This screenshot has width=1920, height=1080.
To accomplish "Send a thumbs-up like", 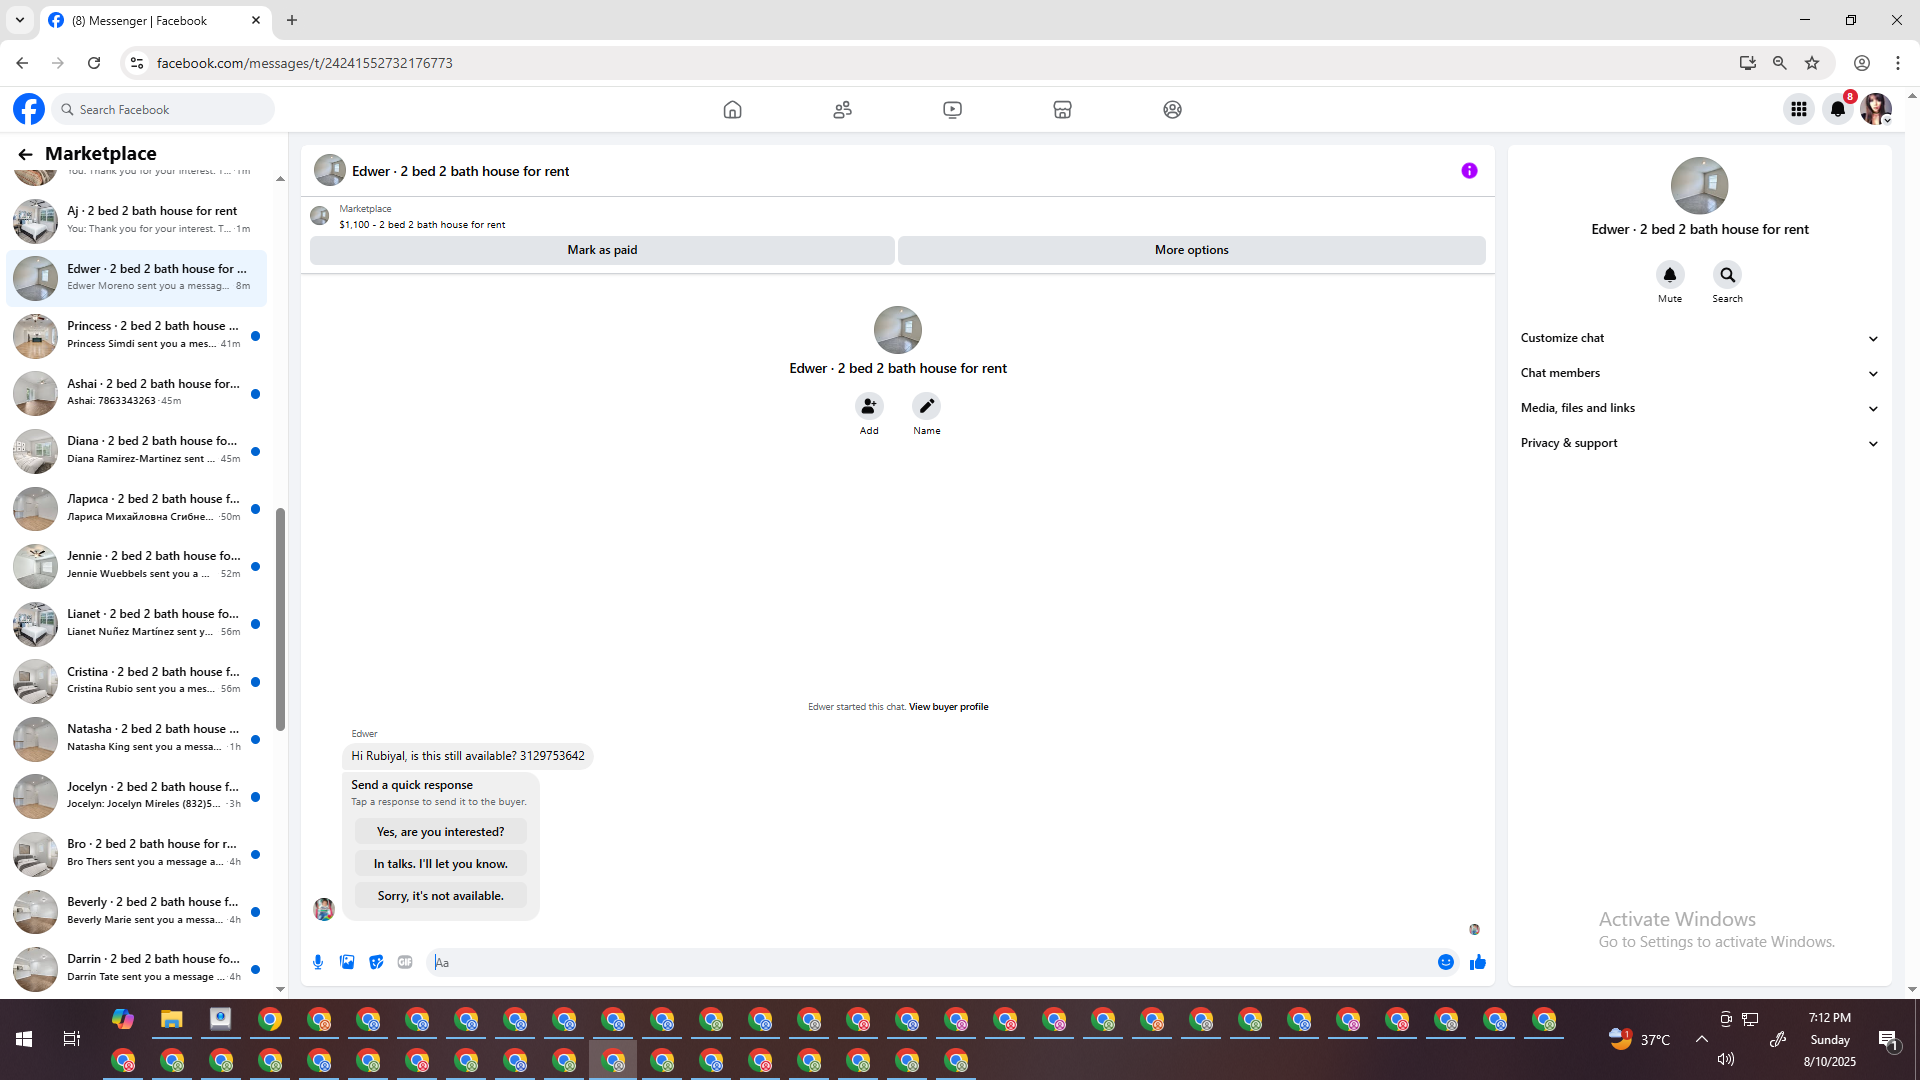I will pyautogui.click(x=1478, y=962).
